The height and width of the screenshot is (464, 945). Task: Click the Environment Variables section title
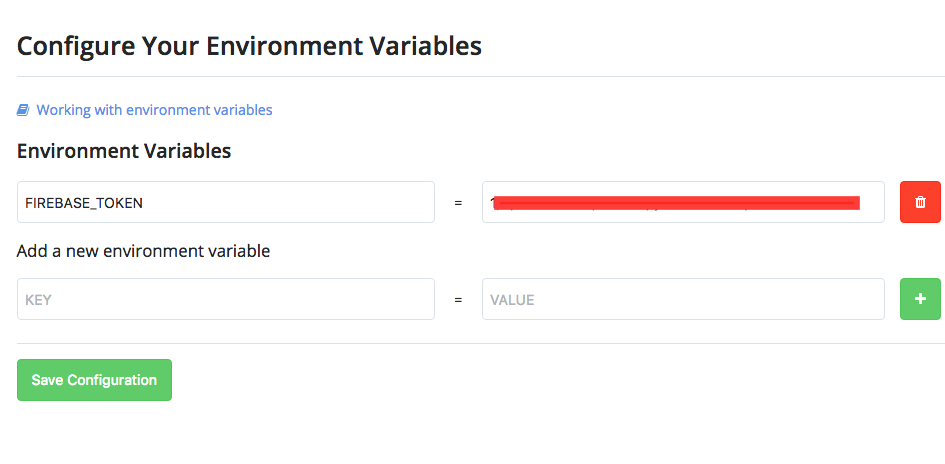pos(124,151)
